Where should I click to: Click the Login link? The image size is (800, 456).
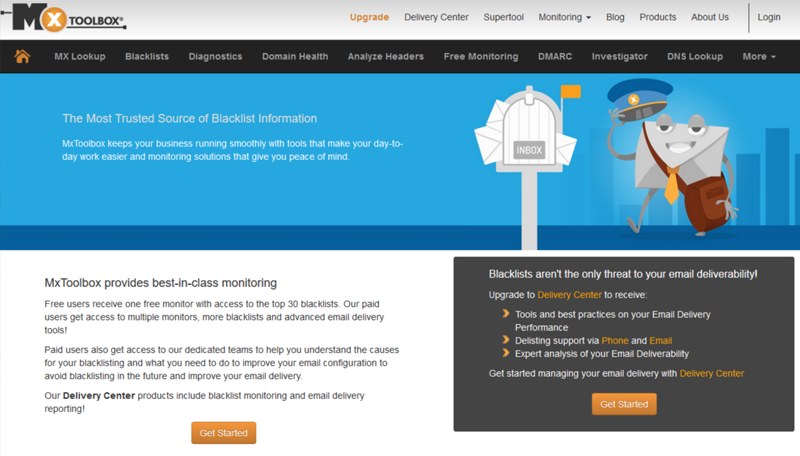pyautogui.click(x=769, y=17)
